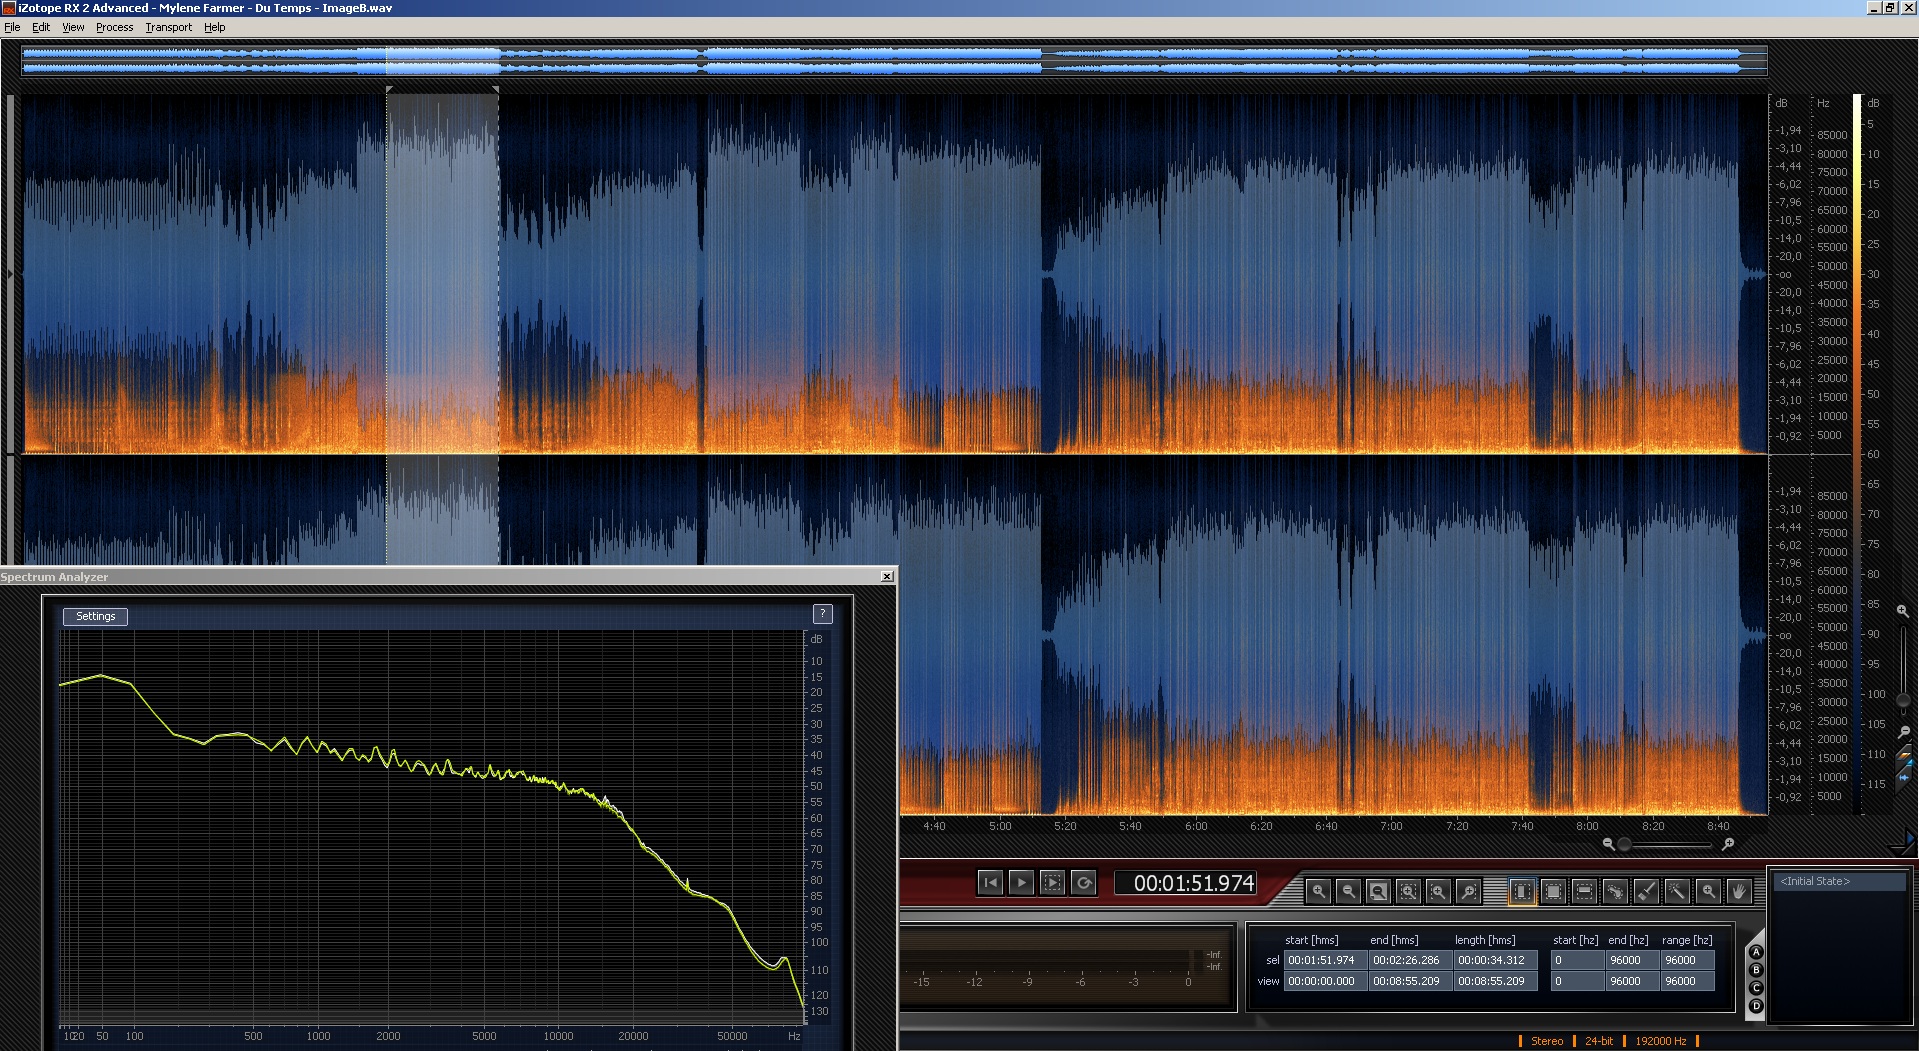Select the time selection tool
The height and width of the screenshot is (1051, 1919).
1522,891
